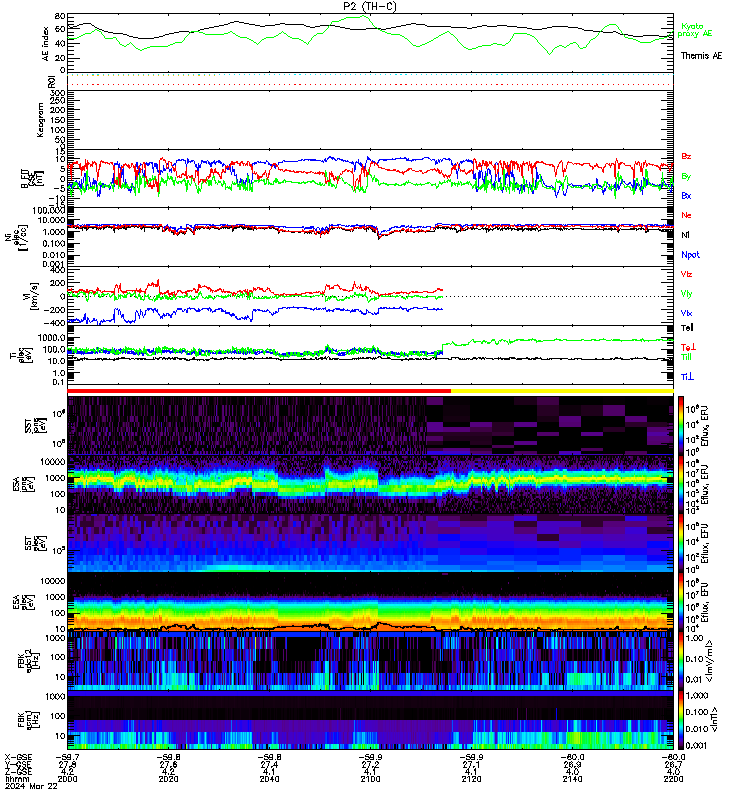
Task: Click the 26.7 Y-GSE value
Action: coord(673,764)
